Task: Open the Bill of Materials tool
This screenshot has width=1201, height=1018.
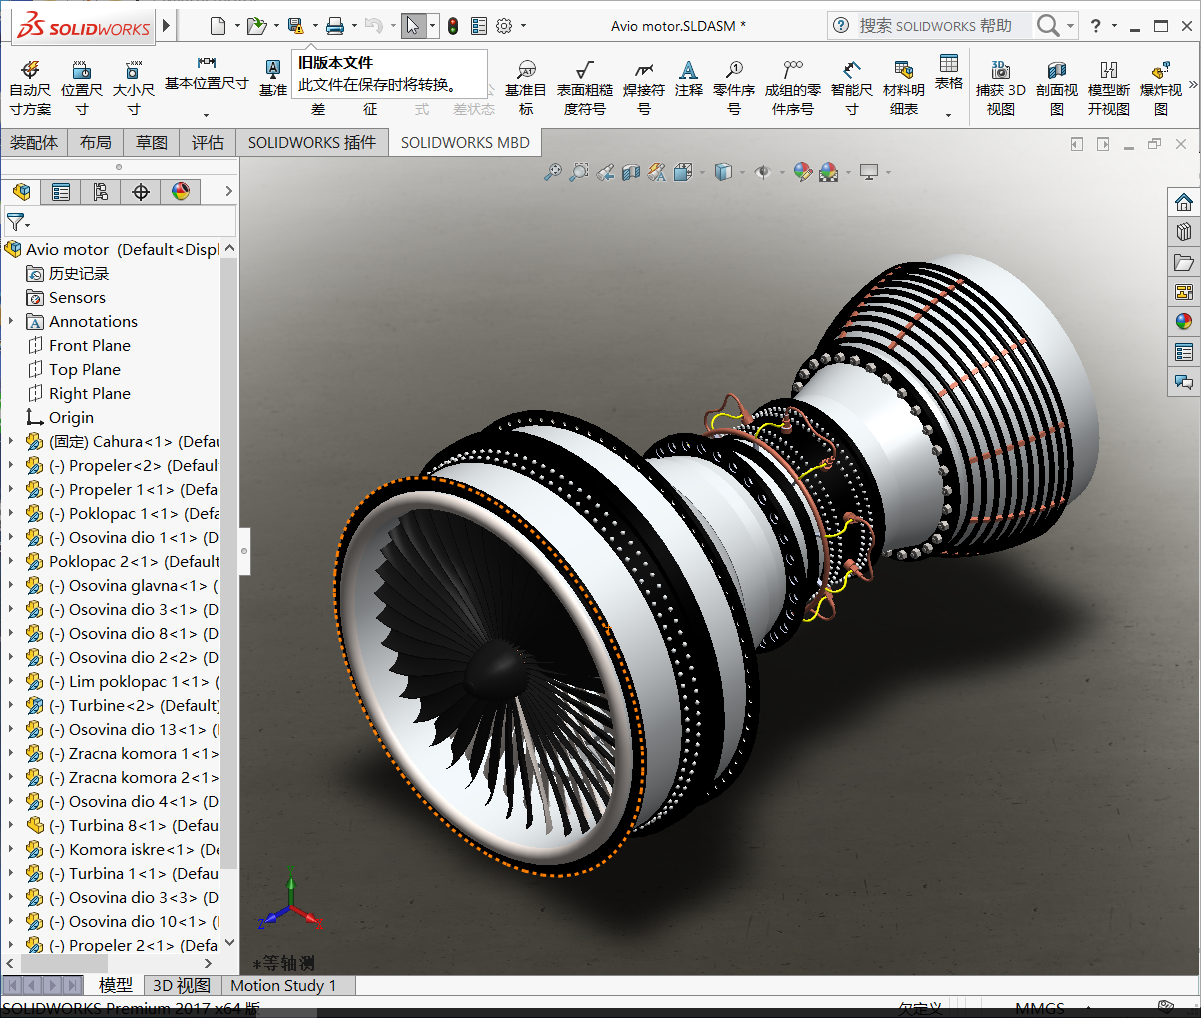Action: (x=903, y=87)
